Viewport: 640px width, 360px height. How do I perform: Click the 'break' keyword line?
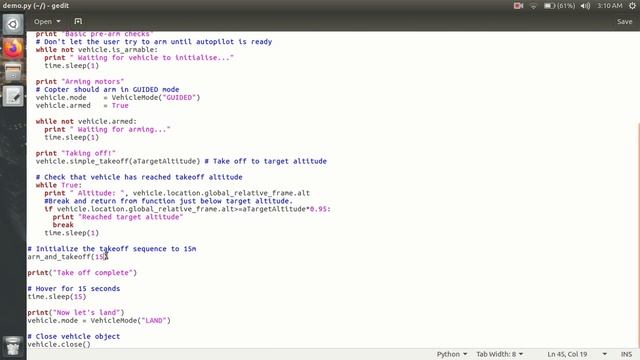point(63,225)
